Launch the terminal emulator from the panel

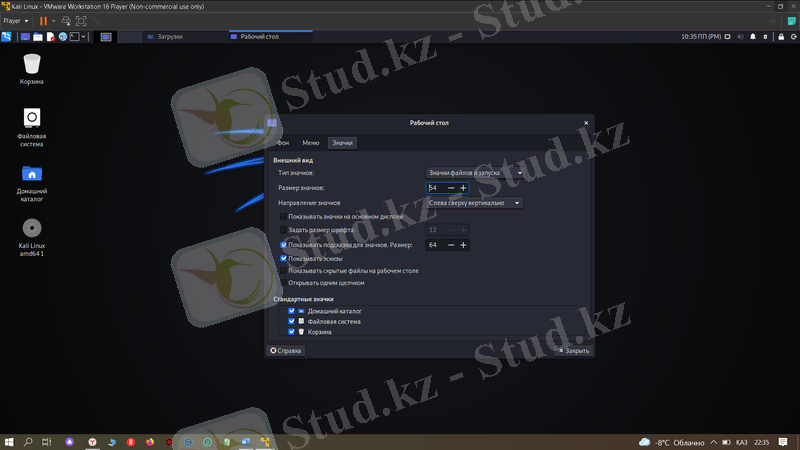pyautogui.click(x=73, y=37)
